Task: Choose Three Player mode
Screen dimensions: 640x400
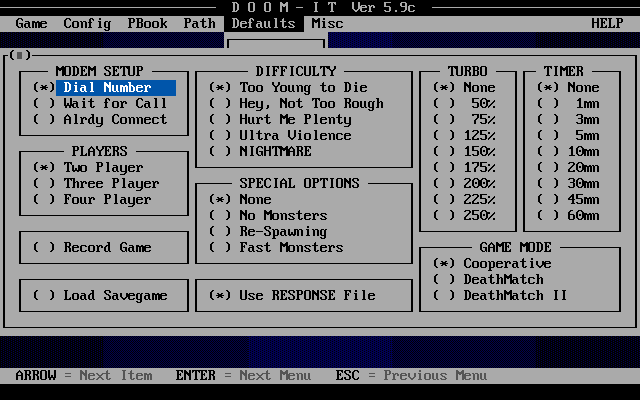Action: (96, 183)
